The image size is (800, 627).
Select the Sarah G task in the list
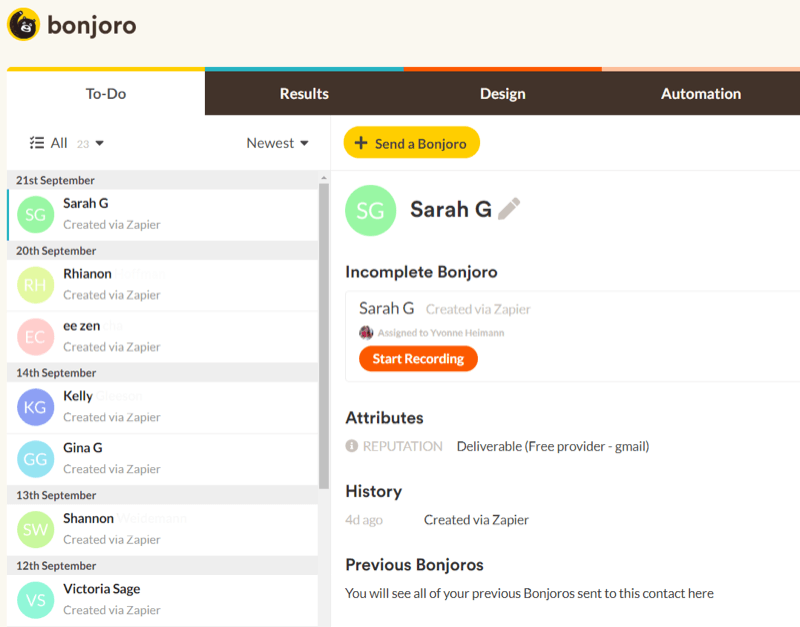(x=163, y=215)
